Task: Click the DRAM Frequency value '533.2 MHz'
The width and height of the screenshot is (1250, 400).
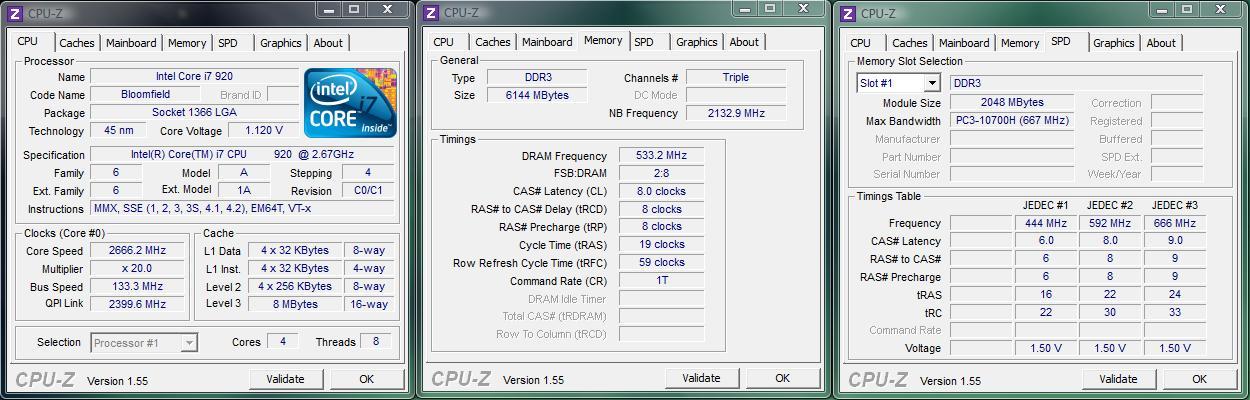Action: (x=661, y=156)
